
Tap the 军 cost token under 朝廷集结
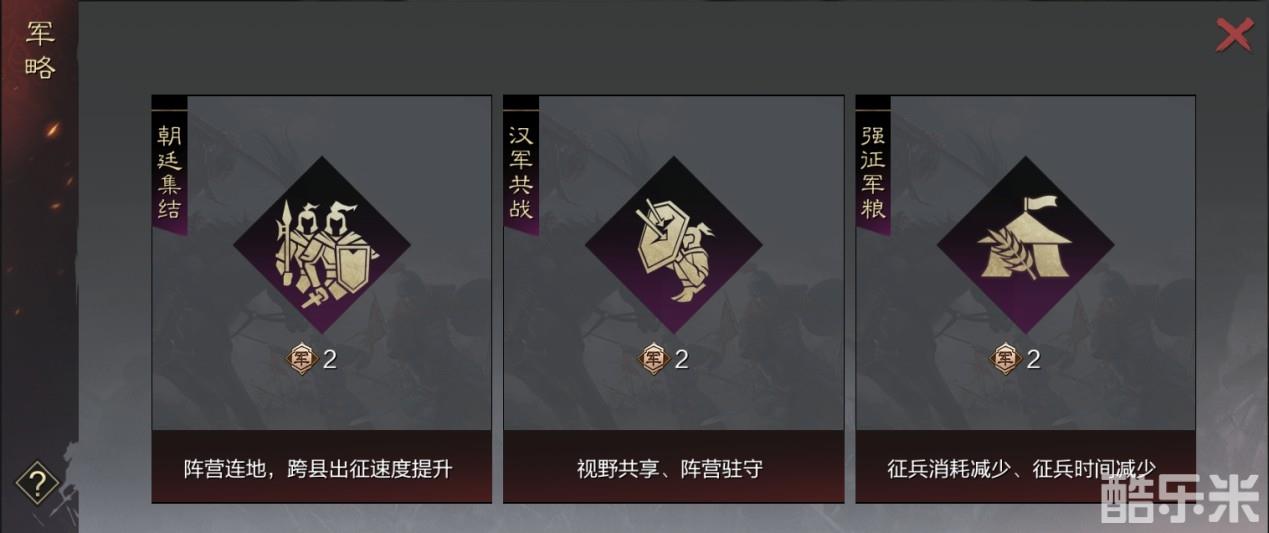click(303, 359)
